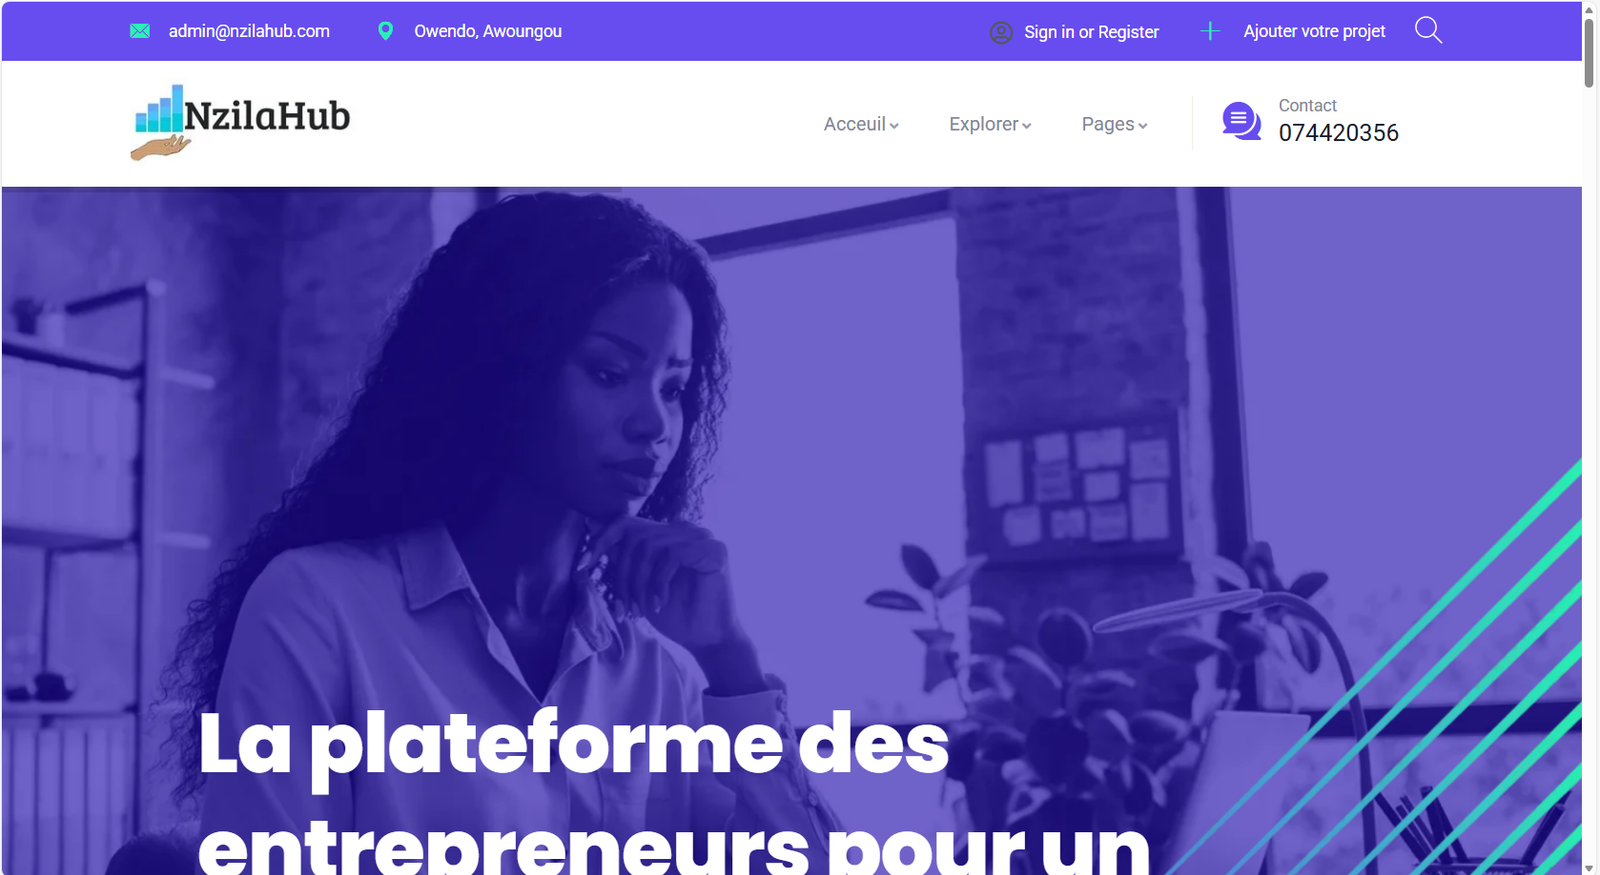Click the green plus icon

(1210, 31)
